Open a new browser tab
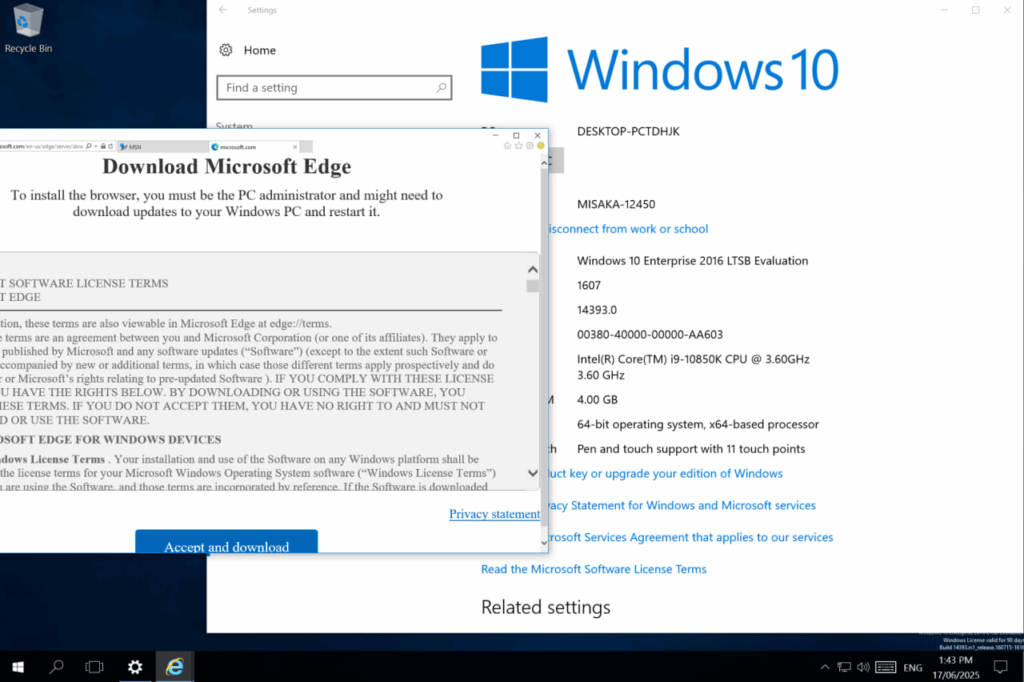1024x682 pixels. pyautogui.click(x=306, y=147)
